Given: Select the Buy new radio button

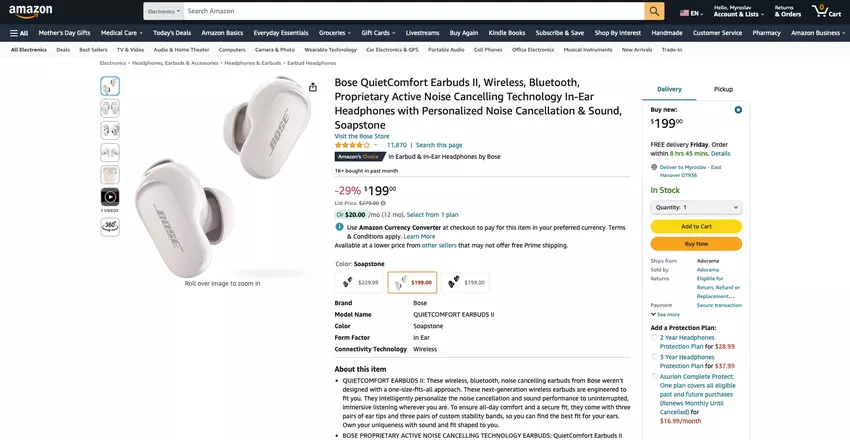Looking at the screenshot, I should (738, 110).
